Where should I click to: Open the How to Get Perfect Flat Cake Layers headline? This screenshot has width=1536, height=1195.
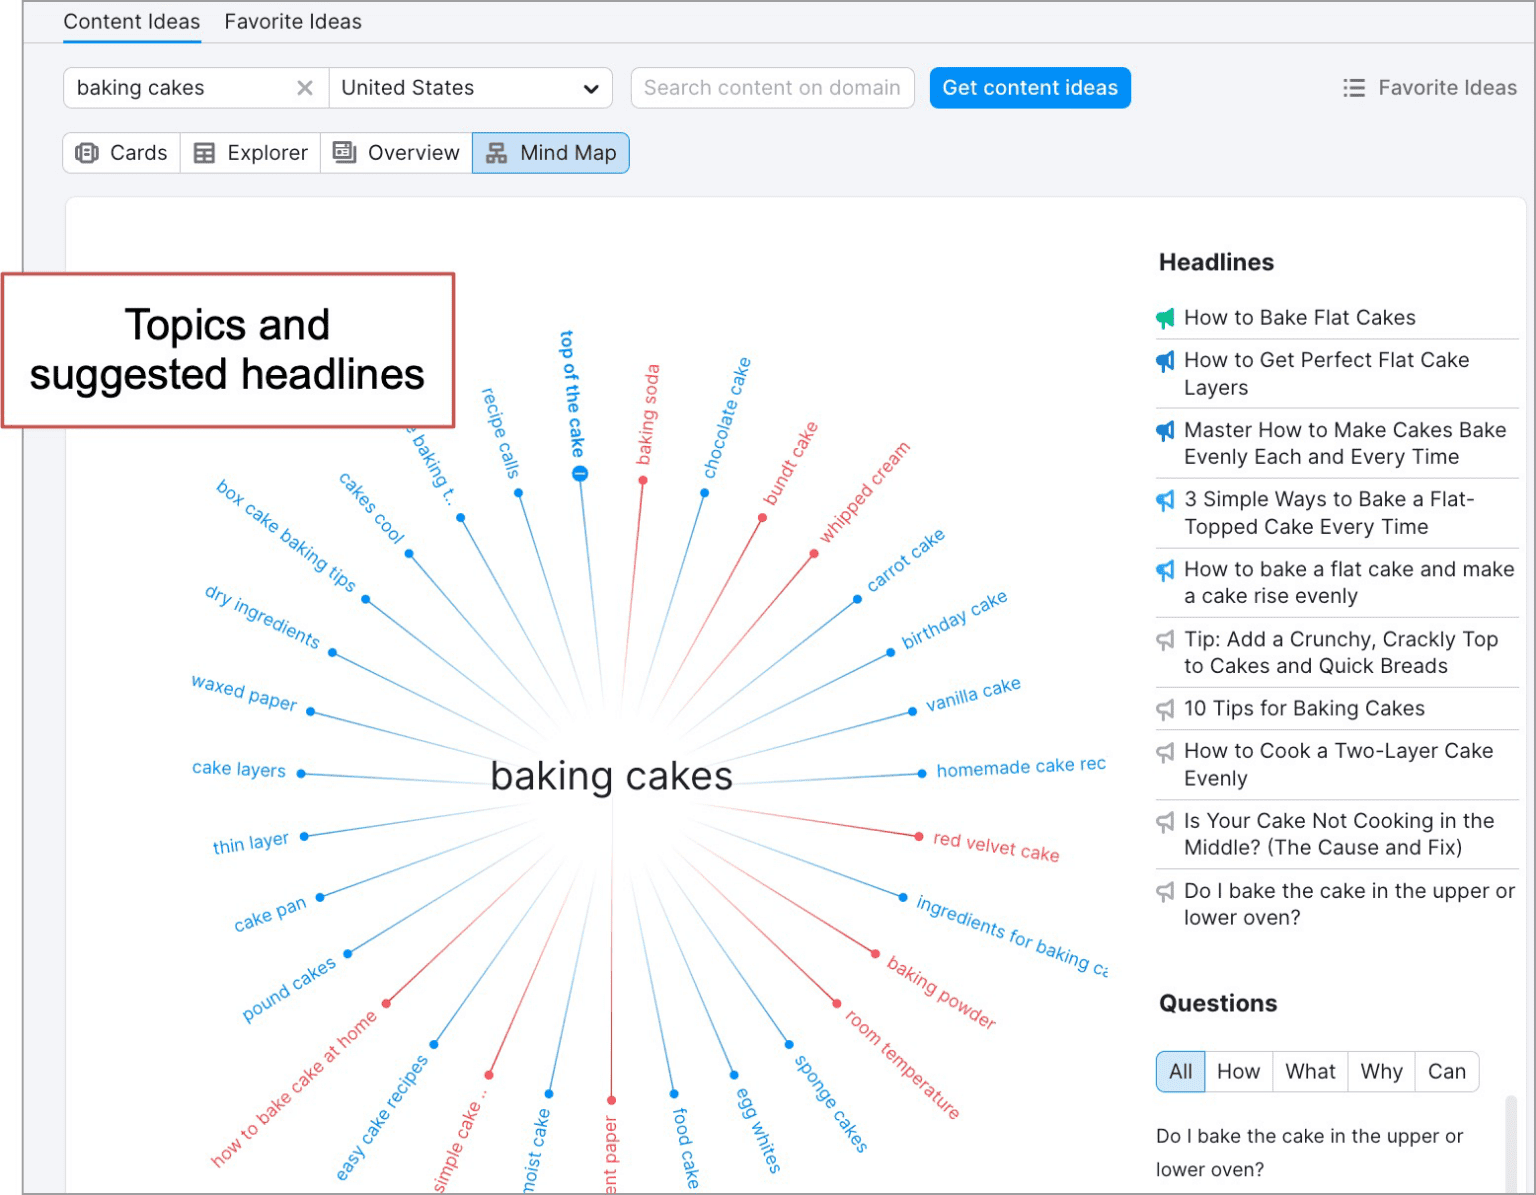[x=1326, y=374]
